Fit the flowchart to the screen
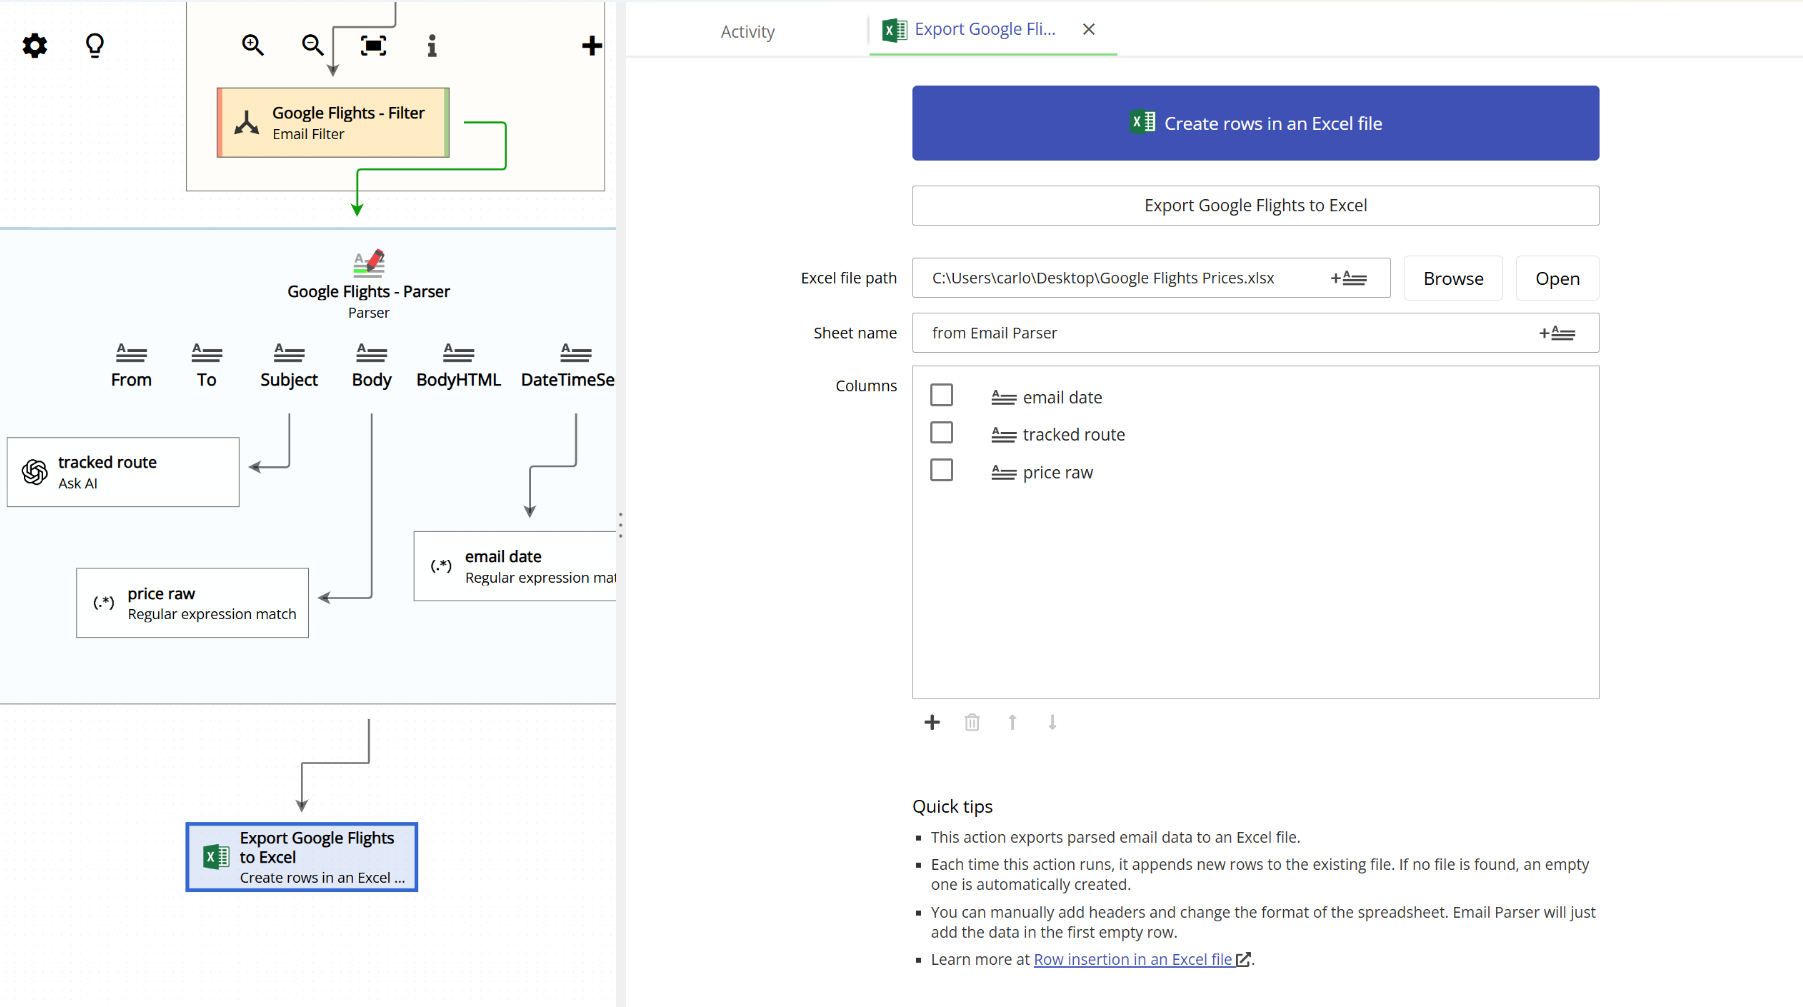Image resolution: width=1803 pixels, height=1007 pixels. [x=372, y=44]
